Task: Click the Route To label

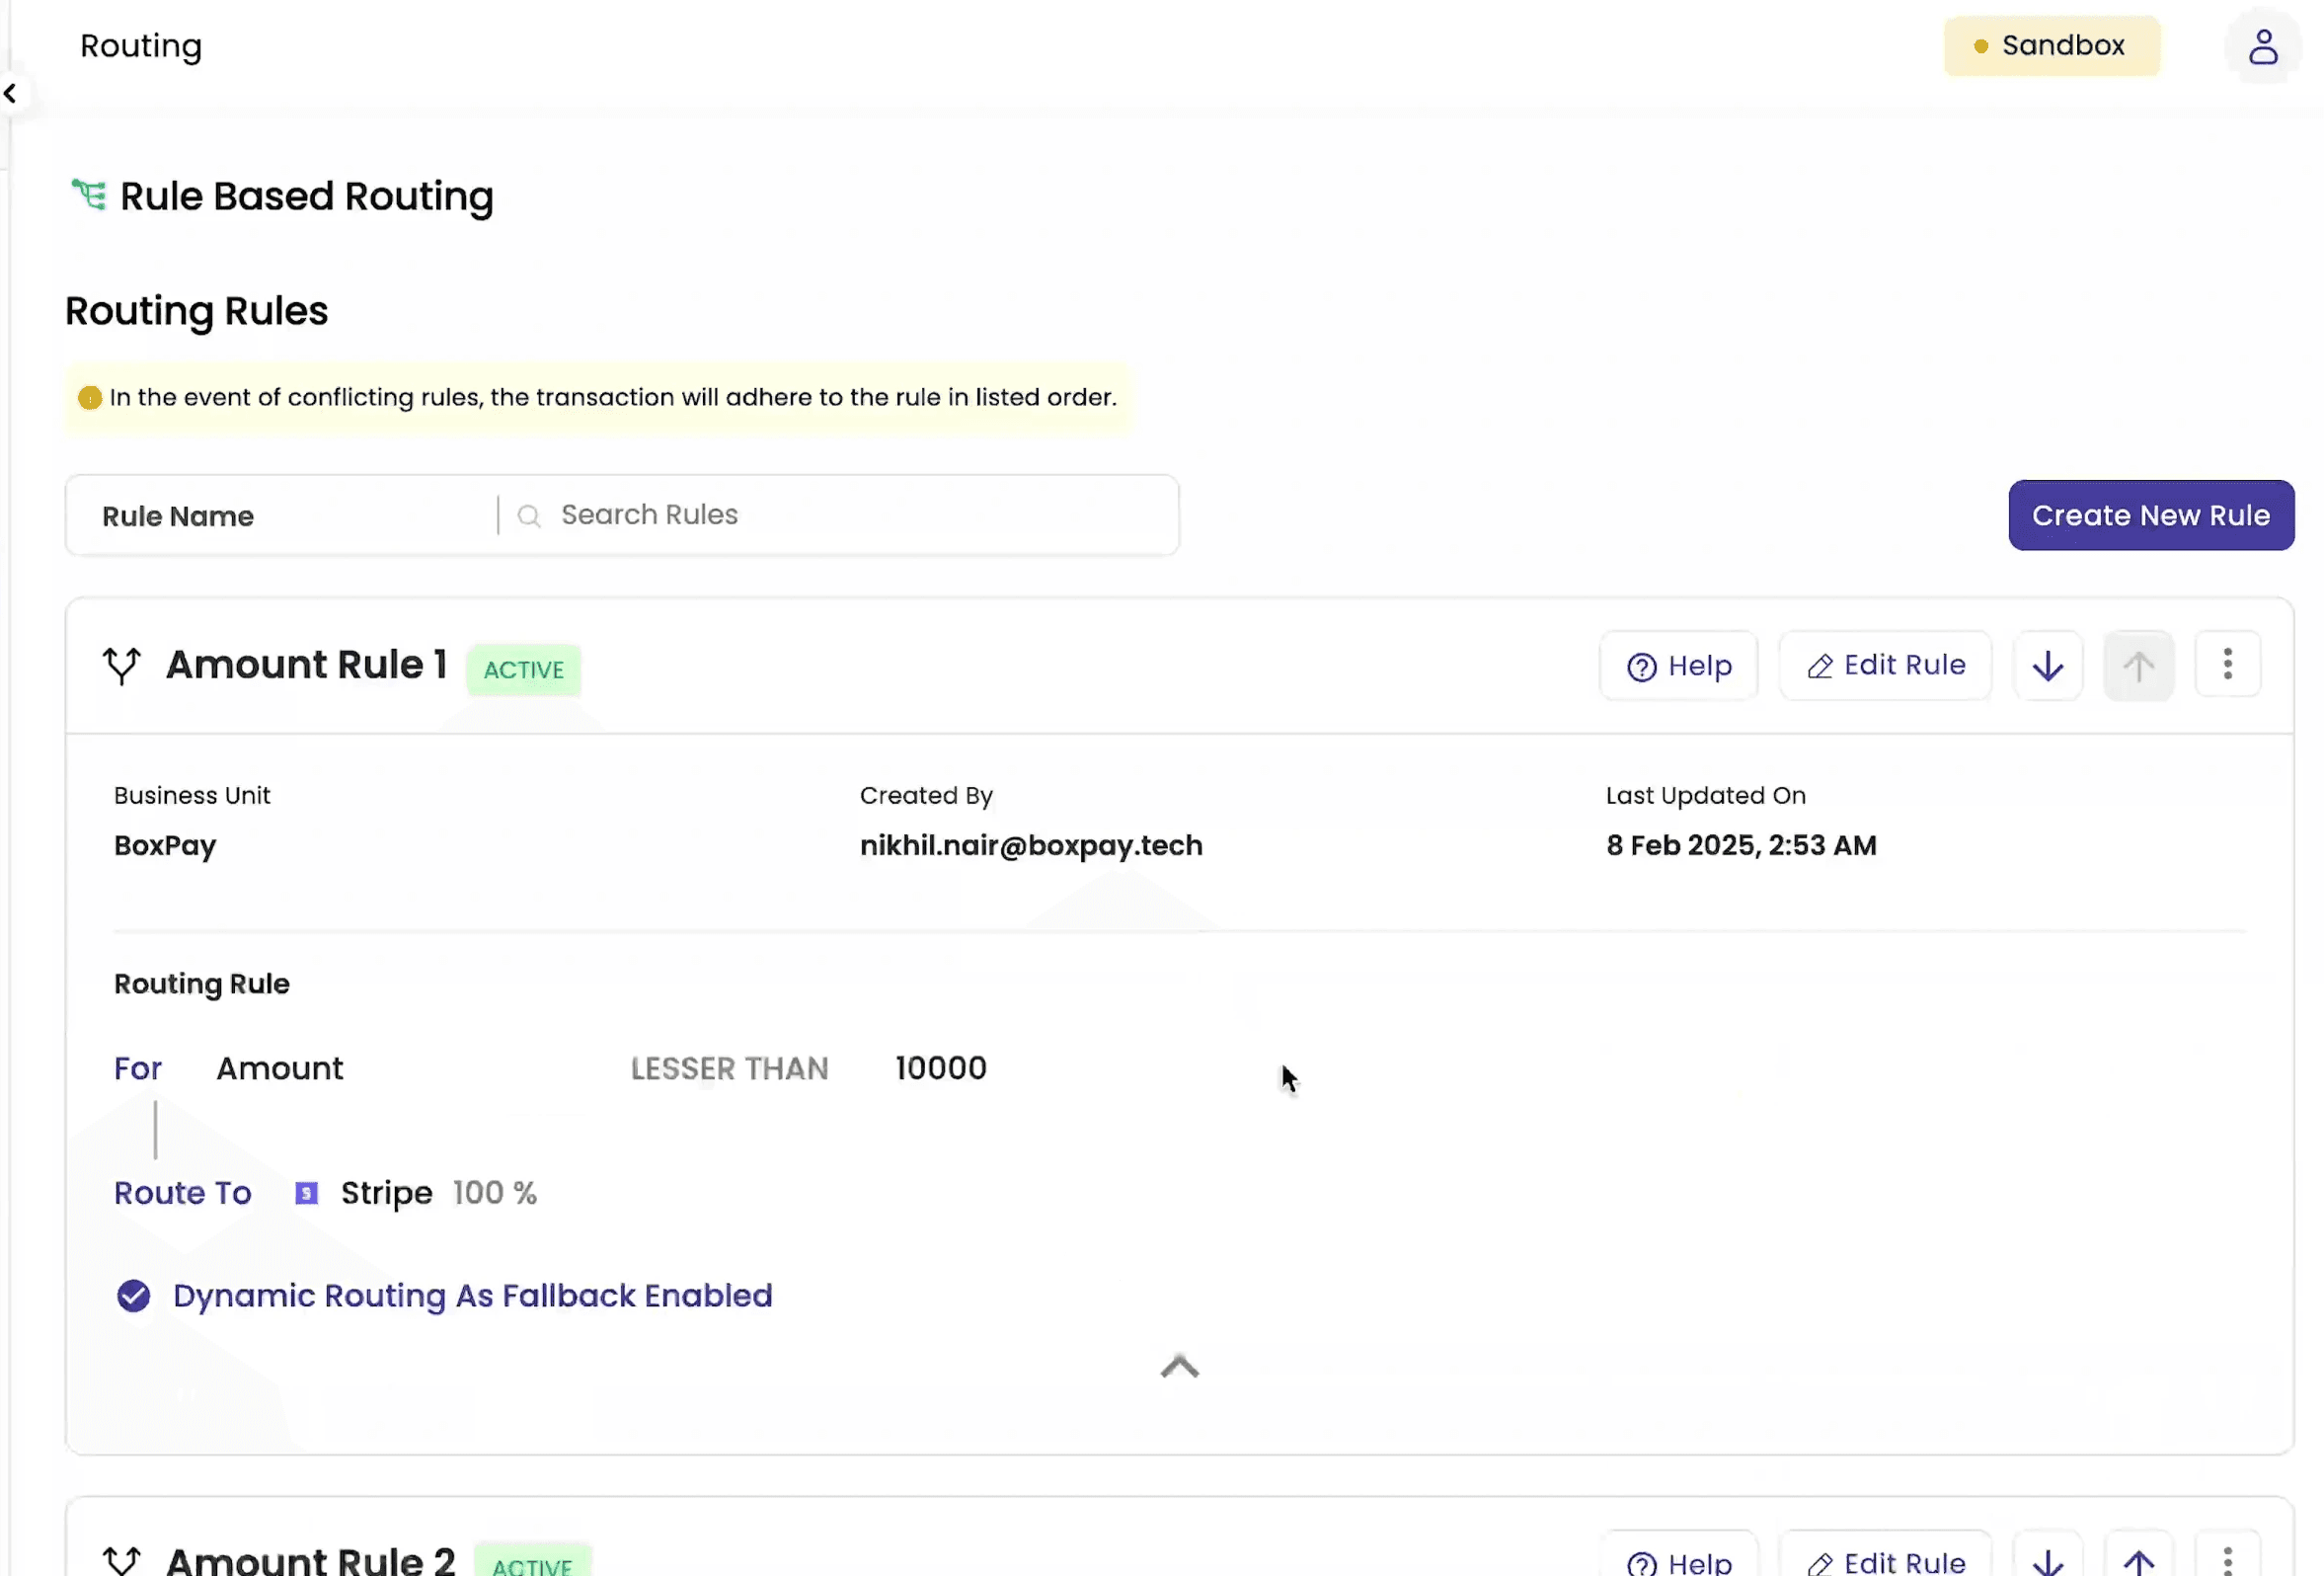Action: [183, 1193]
